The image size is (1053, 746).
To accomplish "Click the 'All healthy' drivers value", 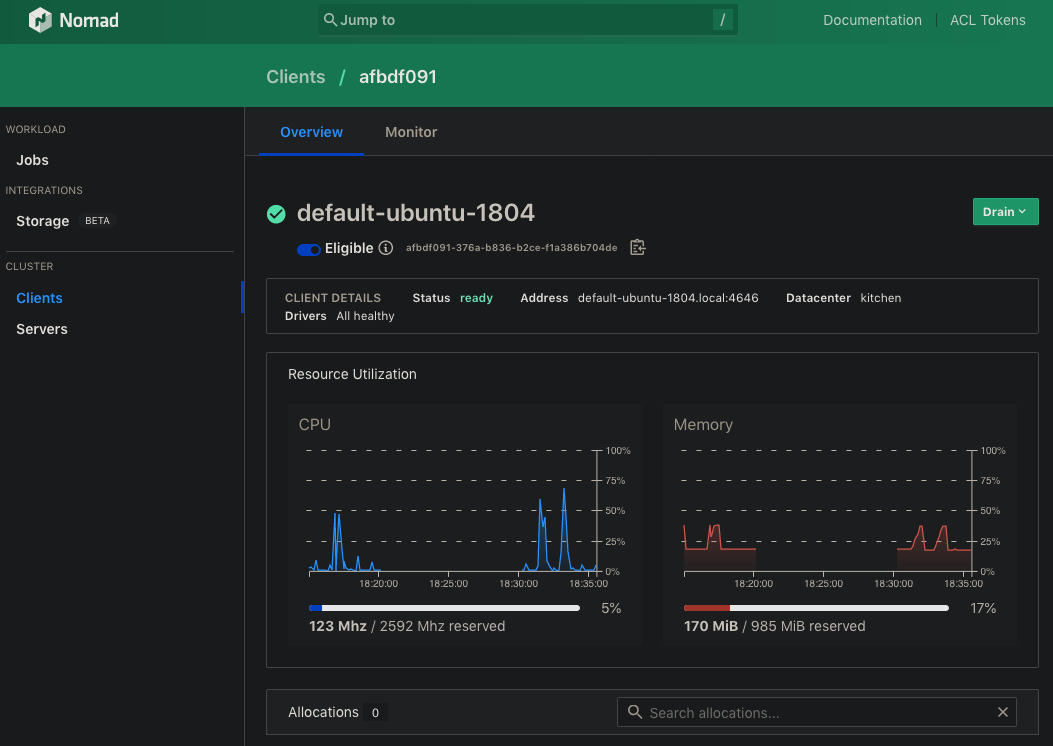I will (x=365, y=316).
